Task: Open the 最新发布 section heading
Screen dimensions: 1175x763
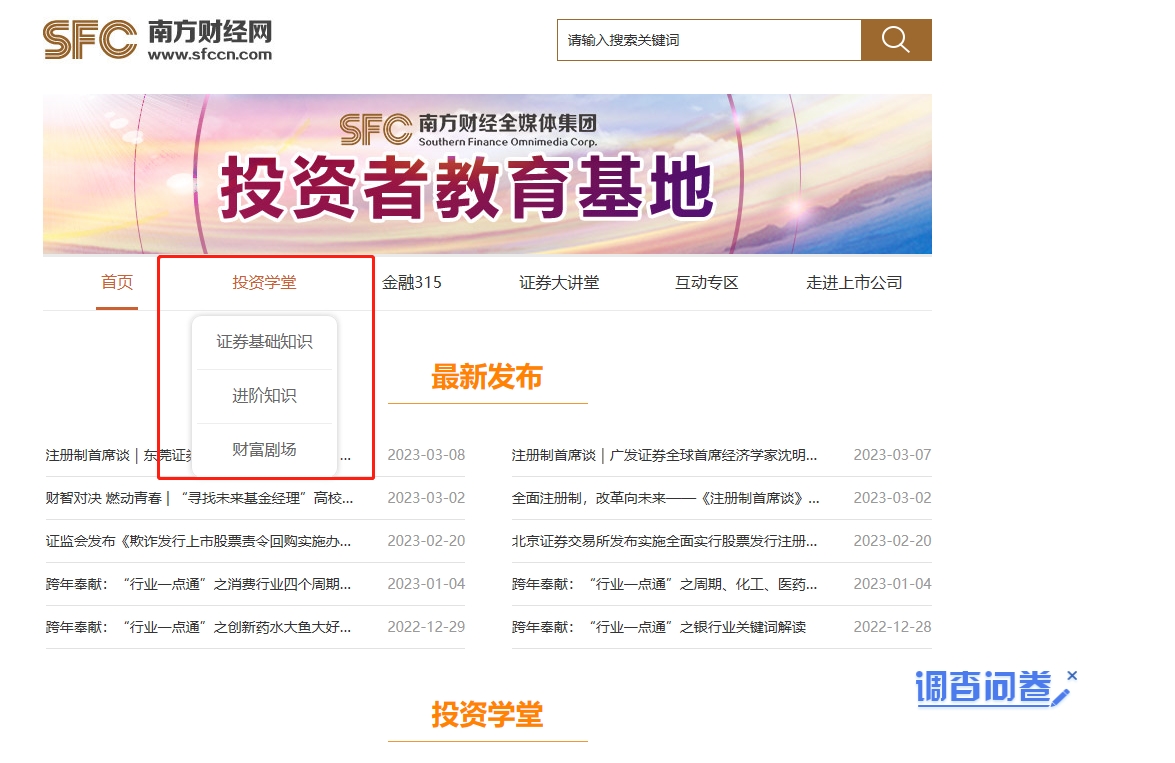Action: [487, 377]
